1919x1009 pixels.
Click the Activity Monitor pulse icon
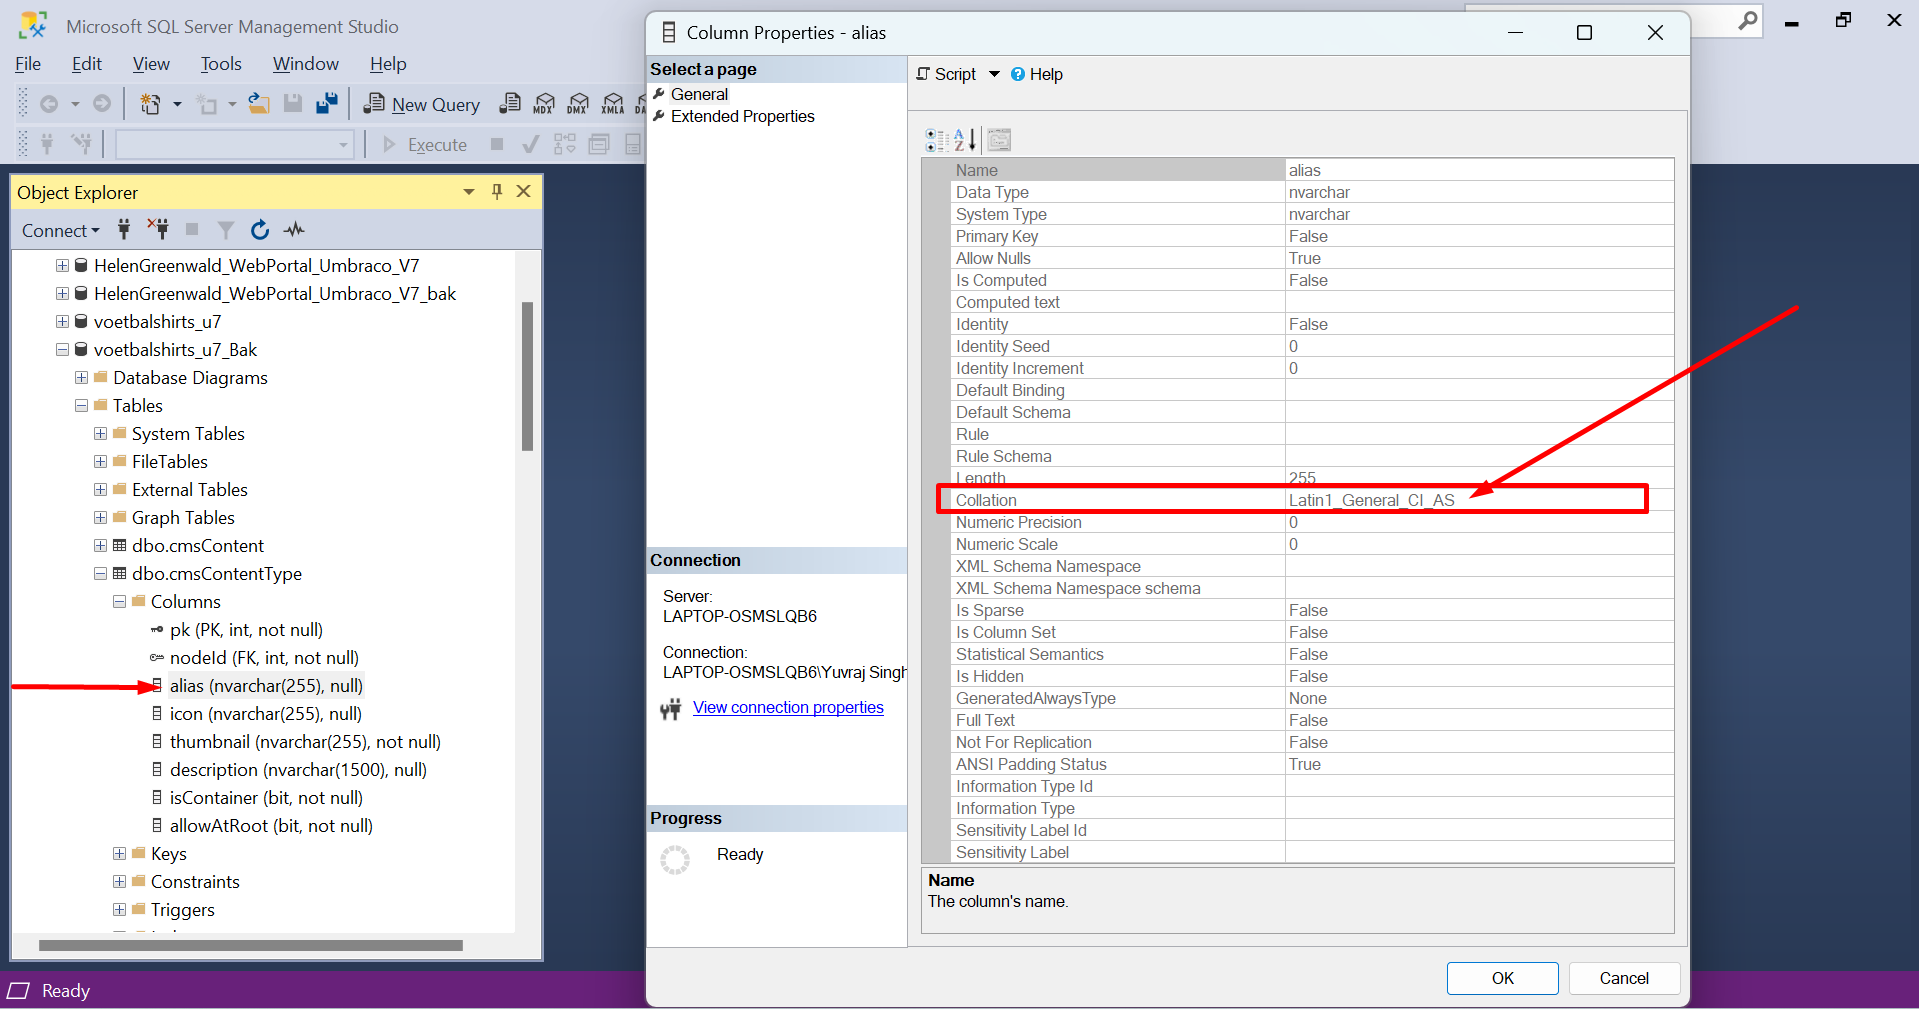[294, 230]
